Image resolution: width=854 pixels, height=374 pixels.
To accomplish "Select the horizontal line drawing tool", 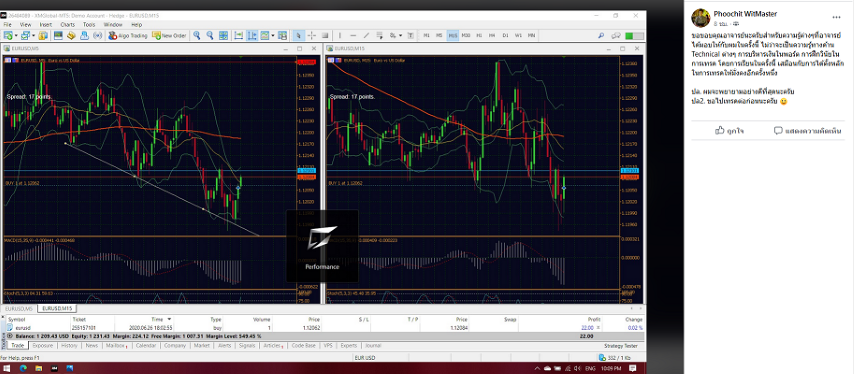I will [353, 35].
